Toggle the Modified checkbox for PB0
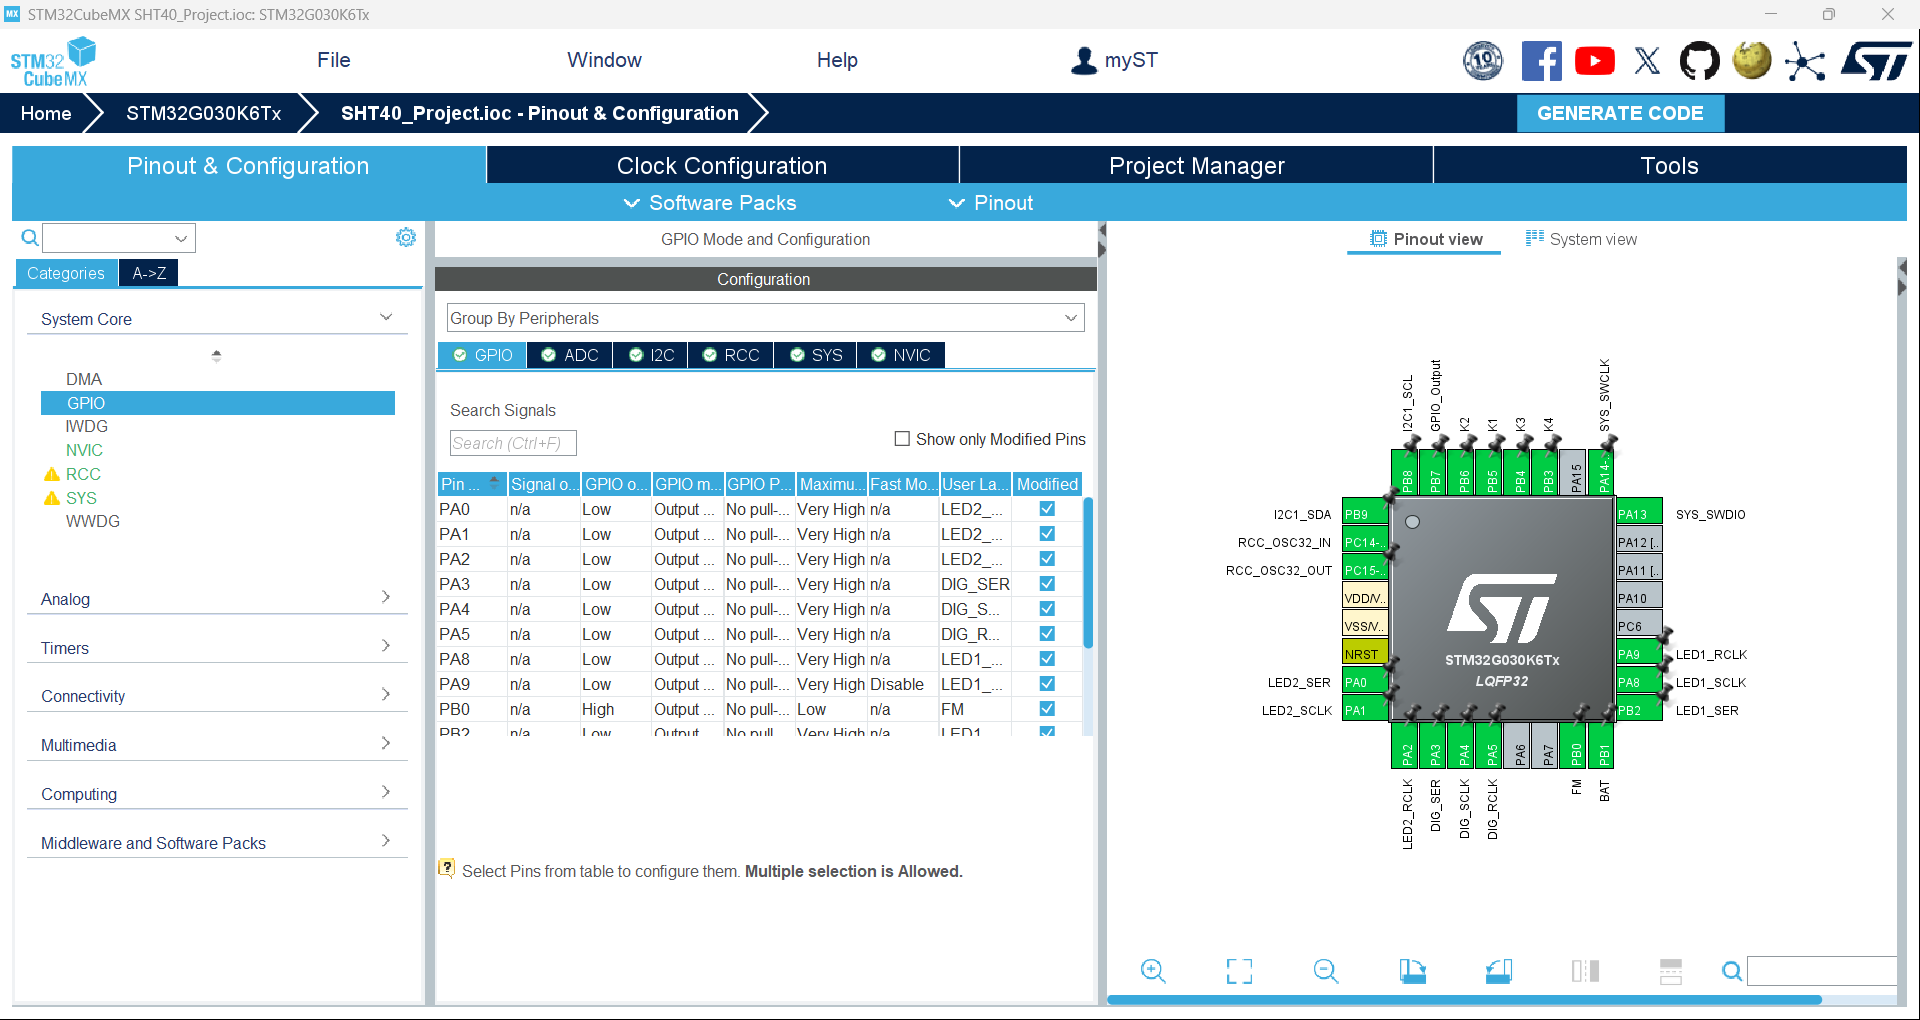Image resolution: width=1920 pixels, height=1020 pixels. (1047, 709)
